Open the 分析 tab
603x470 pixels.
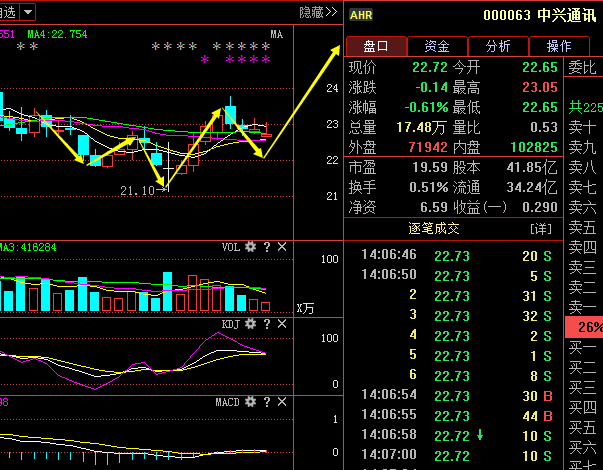pos(498,46)
